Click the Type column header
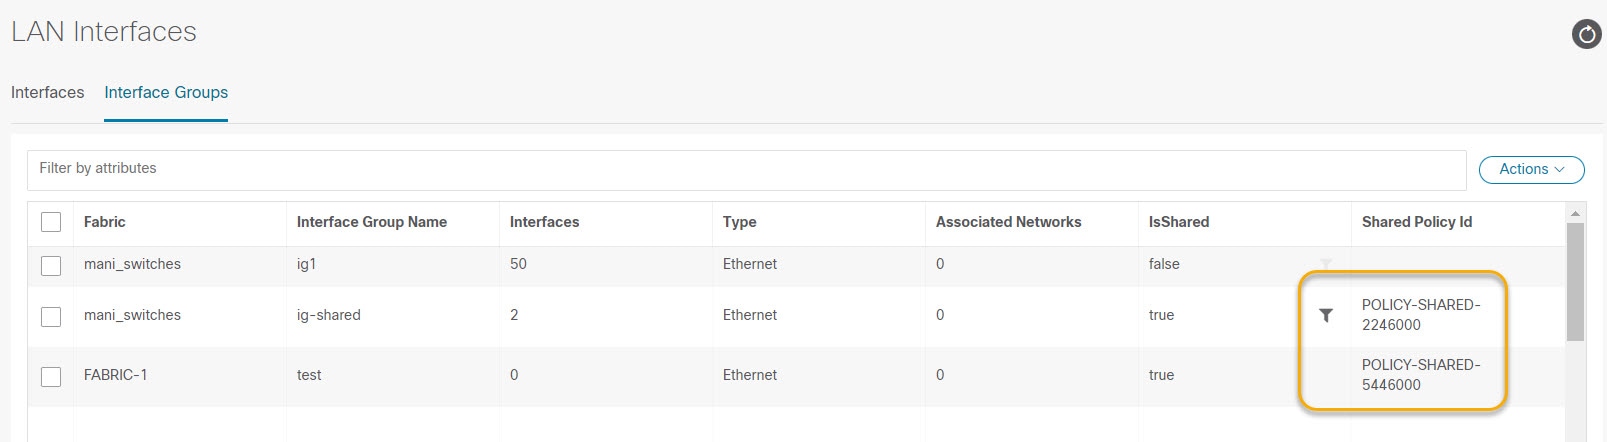 point(740,222)
